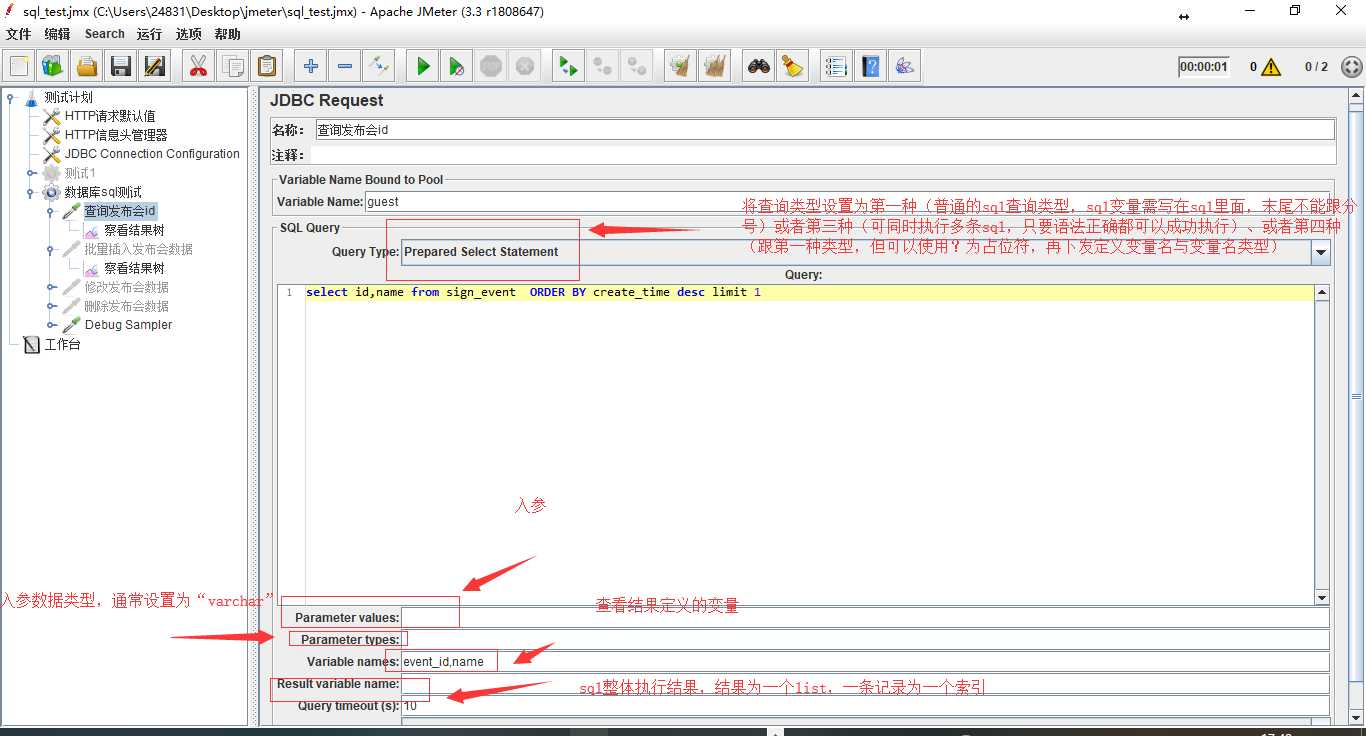Start all remote engines icon
The image size is (1366, 736).
coord(569,67)
